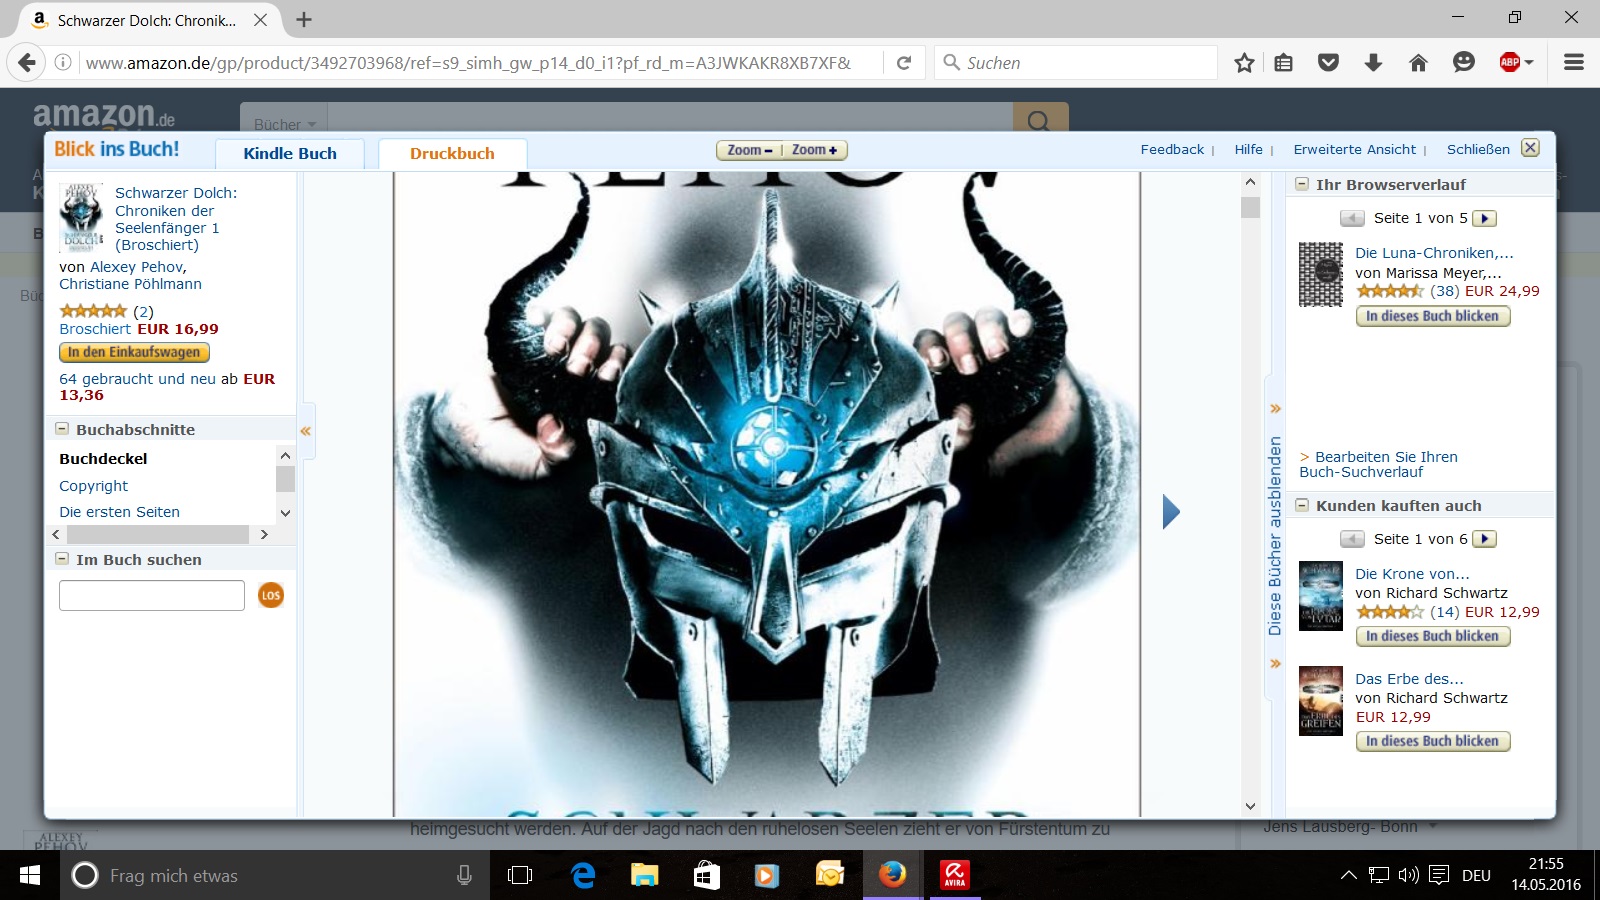This screenshot has width=1600, height=900.
Task: Open the Pocket icon in toolbar
Action: pos(1328,63)
